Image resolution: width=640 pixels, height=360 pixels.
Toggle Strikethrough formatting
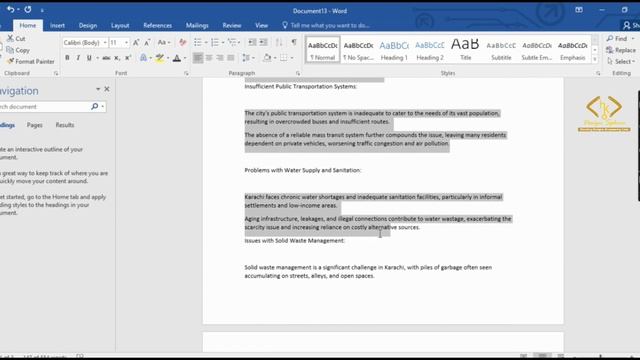point(106,58)
